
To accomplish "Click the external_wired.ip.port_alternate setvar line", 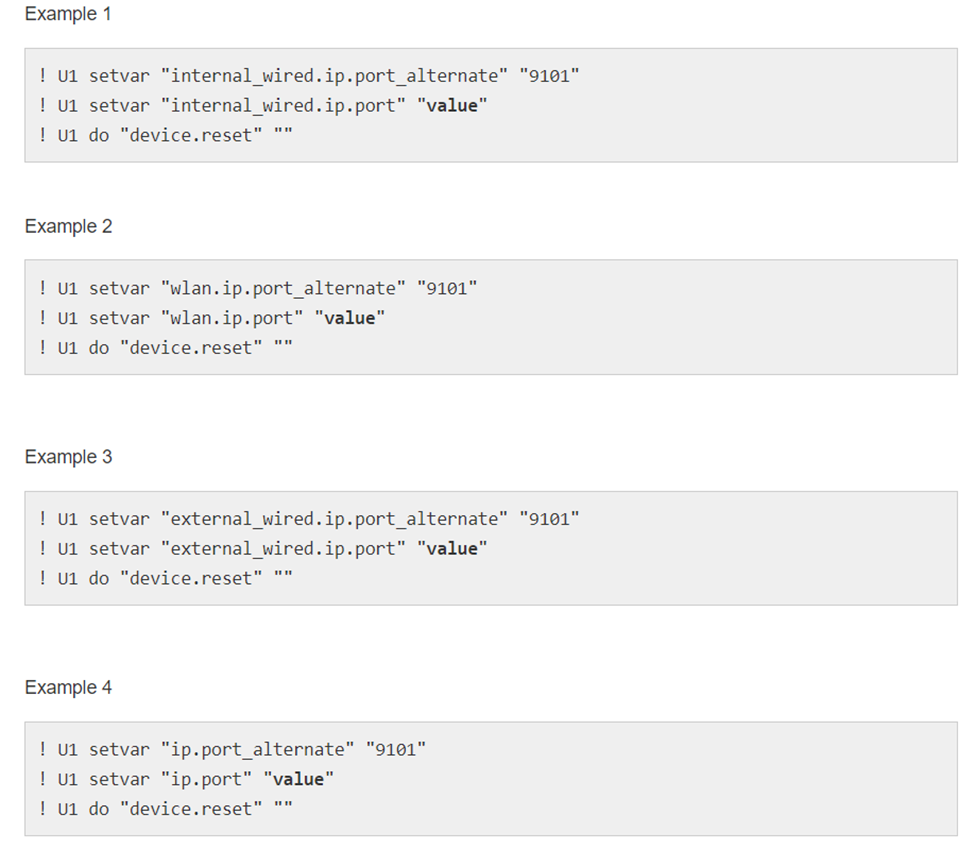I will click(310, 519).
